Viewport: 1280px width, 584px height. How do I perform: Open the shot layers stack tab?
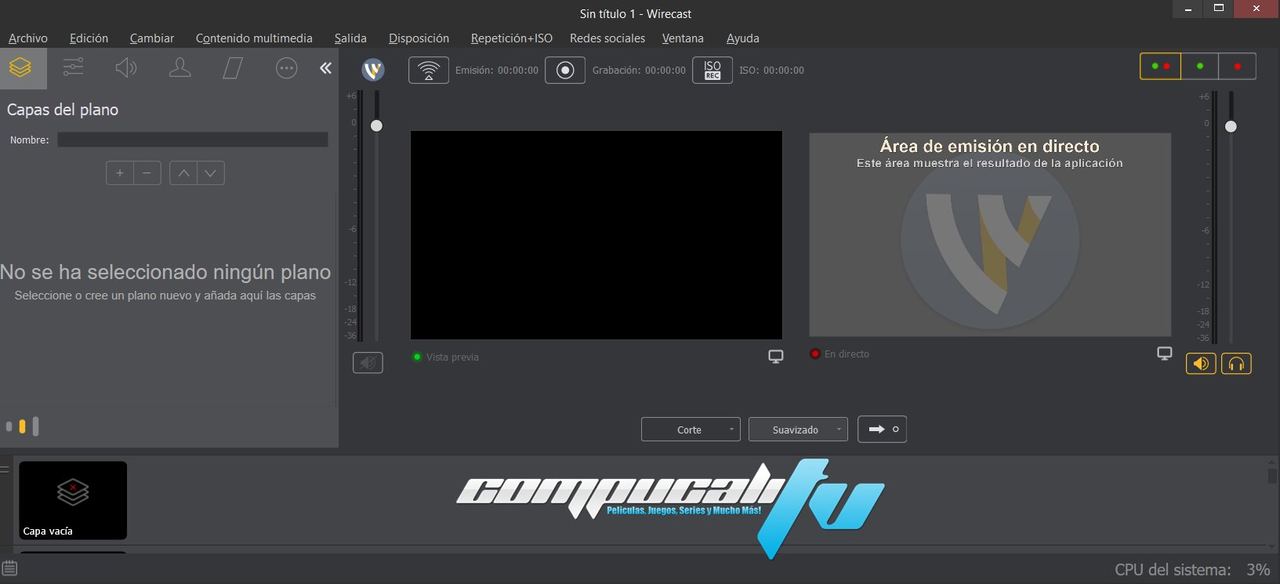(x=21, y=68)
